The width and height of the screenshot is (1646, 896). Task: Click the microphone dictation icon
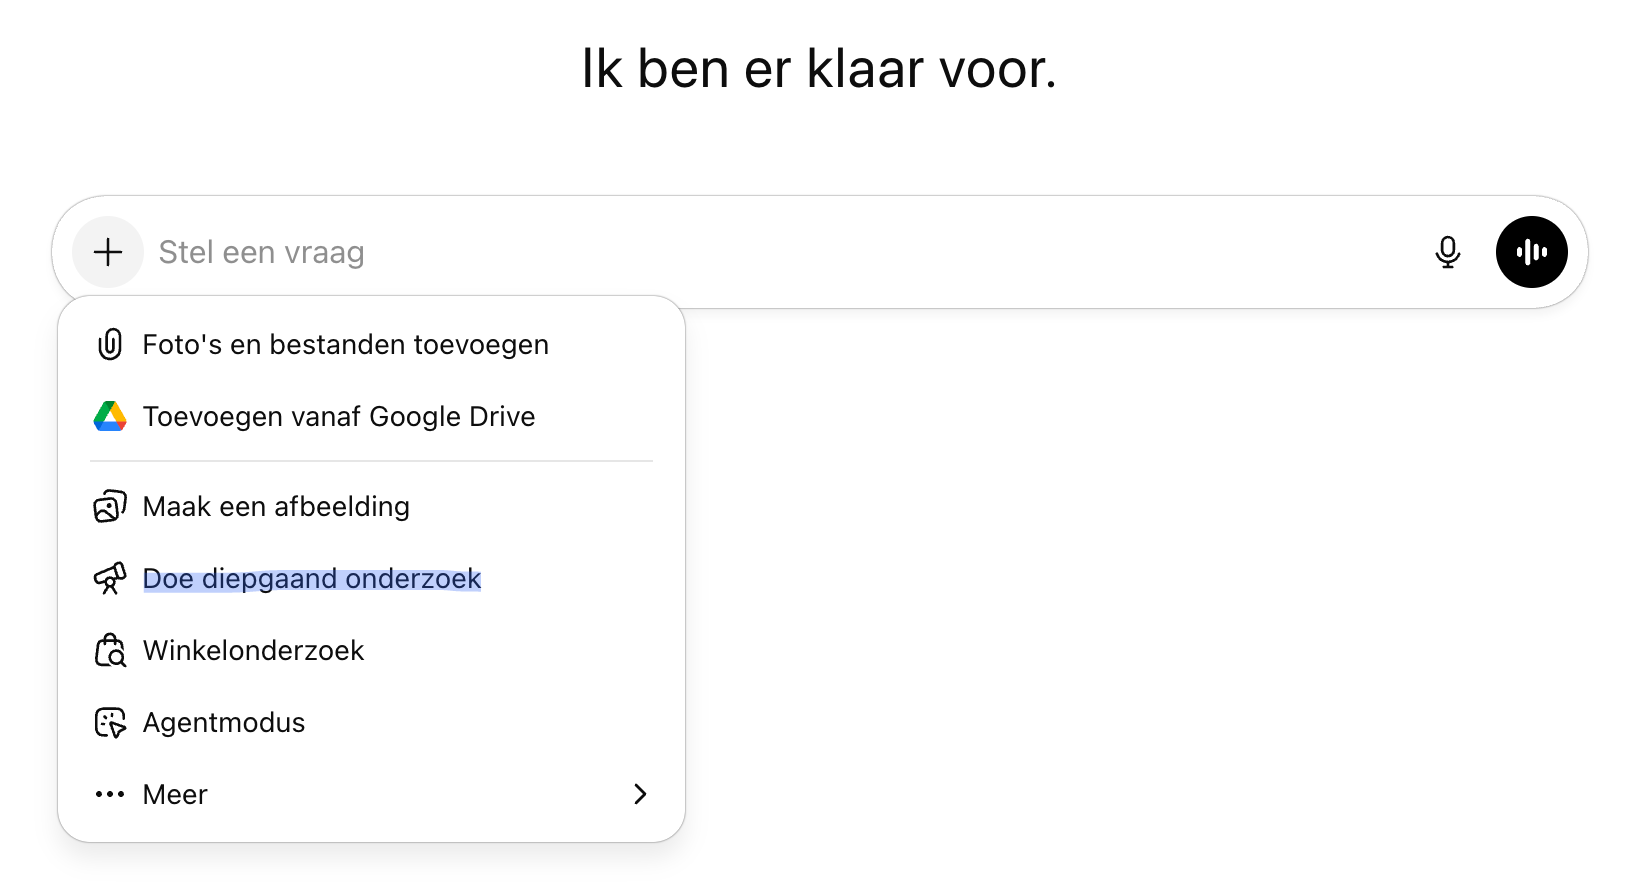click(x=1447, y=252)
